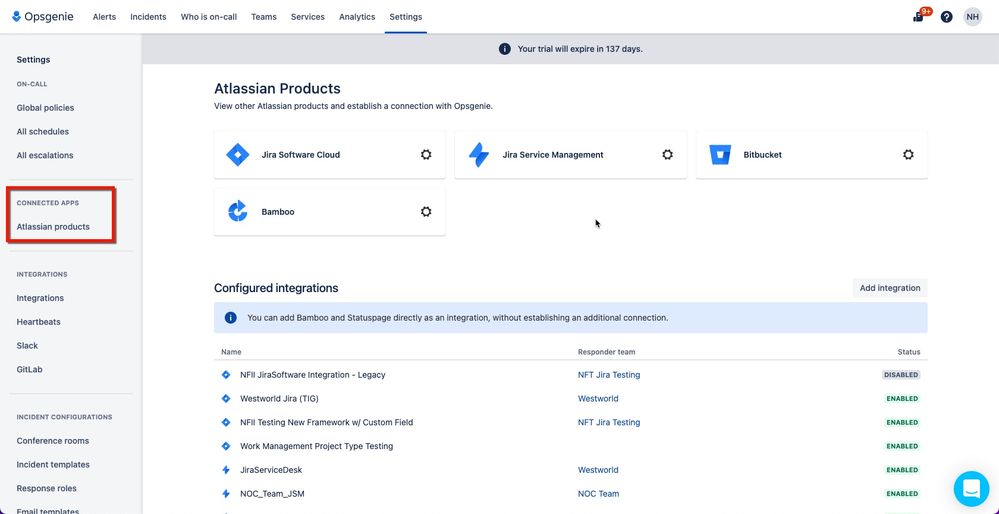Open GitLab in sidebar

[x=29, y=369]
